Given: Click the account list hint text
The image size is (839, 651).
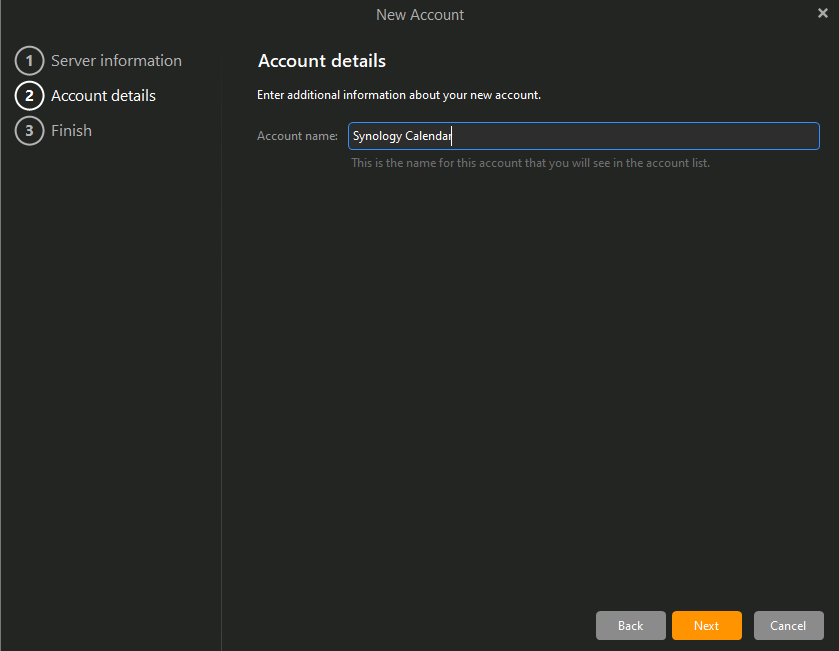Looking at the screenshot, I should (530, 163).
